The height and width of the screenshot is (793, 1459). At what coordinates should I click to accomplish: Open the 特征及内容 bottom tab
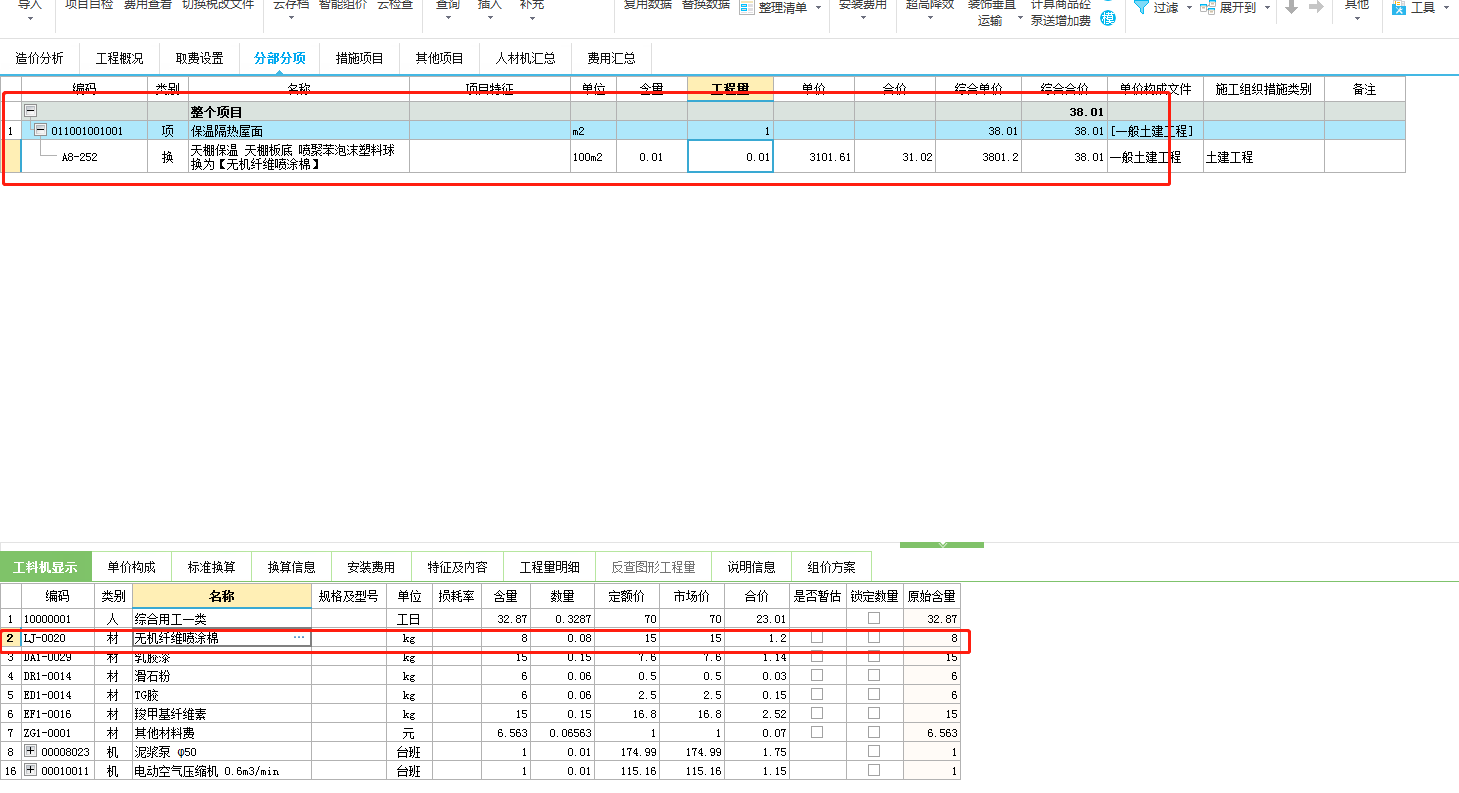[x=457, y=567]
